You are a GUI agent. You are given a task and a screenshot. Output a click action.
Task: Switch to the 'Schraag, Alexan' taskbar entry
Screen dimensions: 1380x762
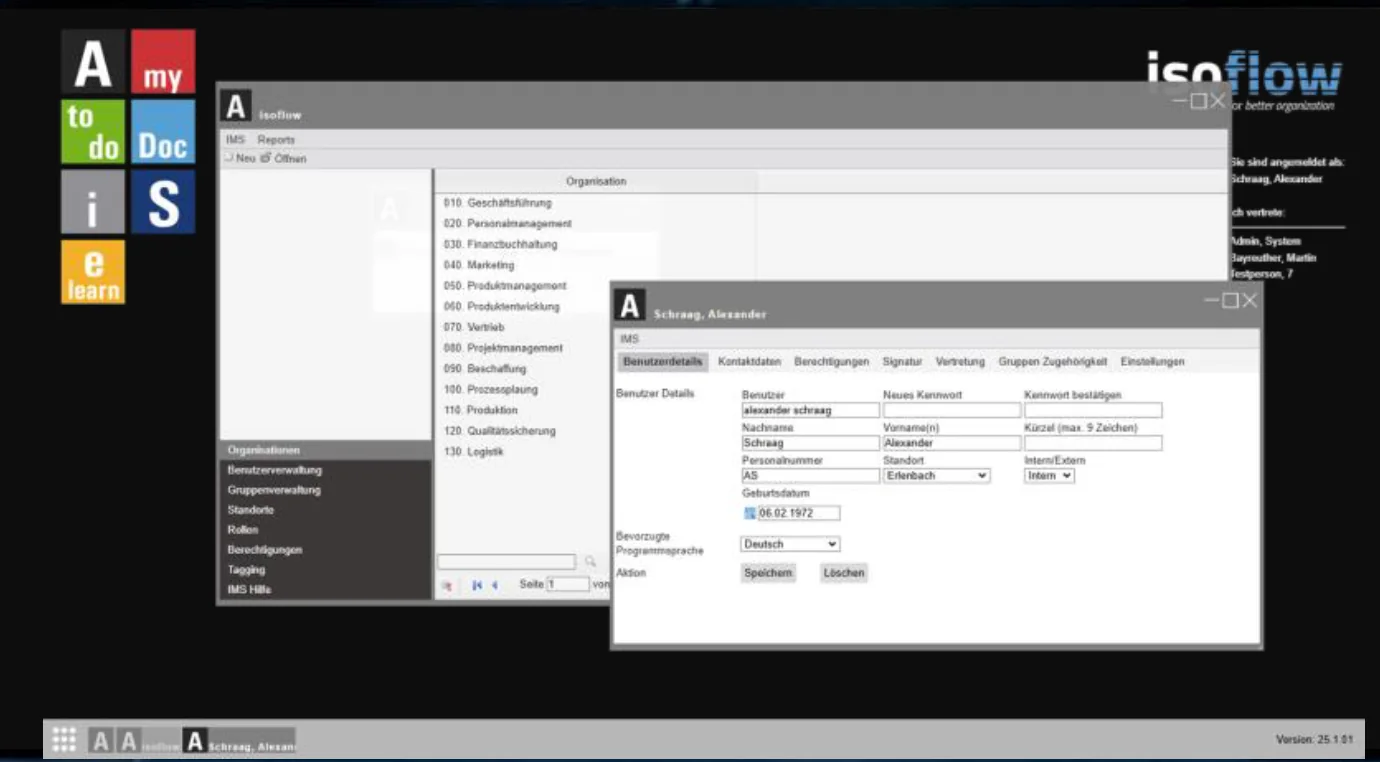coord(240,741)
